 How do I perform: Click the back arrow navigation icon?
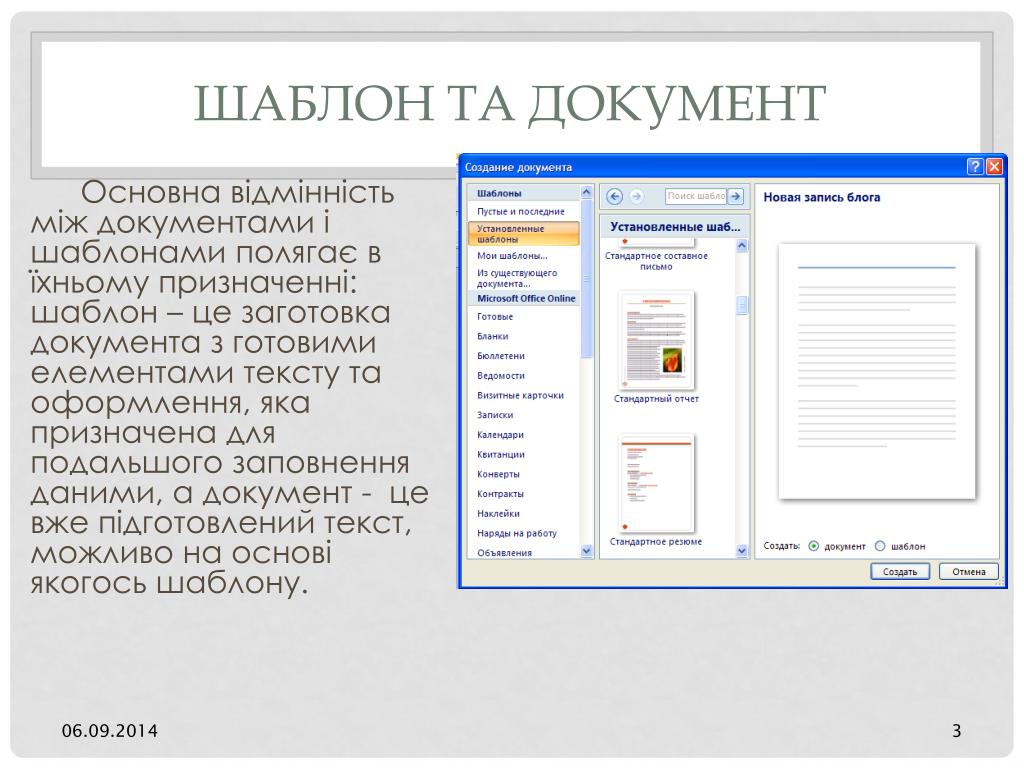coord(614,196)
